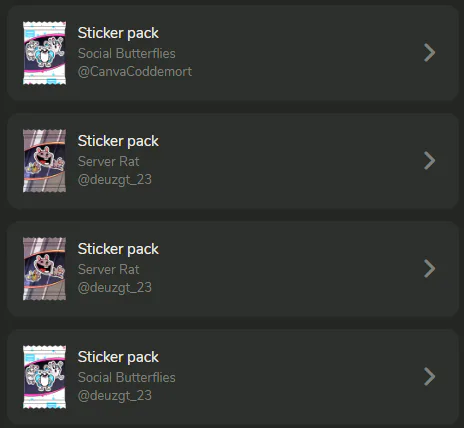Screen dimensions: 464x428
Task: Click the Sticker pack title of the first Server Rat
Action: click(x=118, y=141)
